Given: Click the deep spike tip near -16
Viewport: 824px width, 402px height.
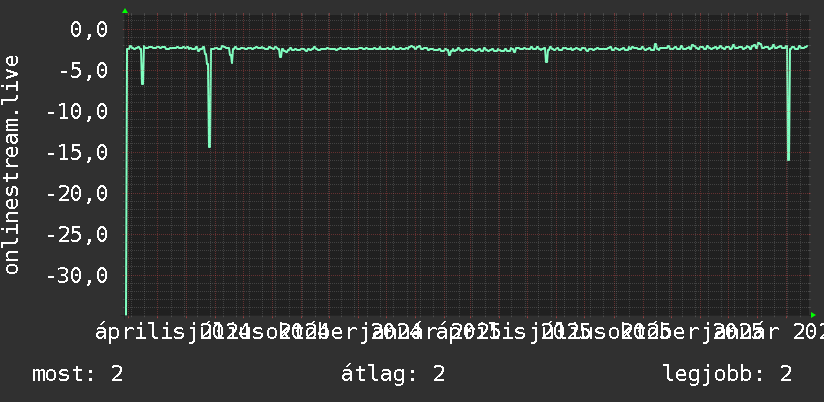Looking at the screenshot, I should (788, 158).
